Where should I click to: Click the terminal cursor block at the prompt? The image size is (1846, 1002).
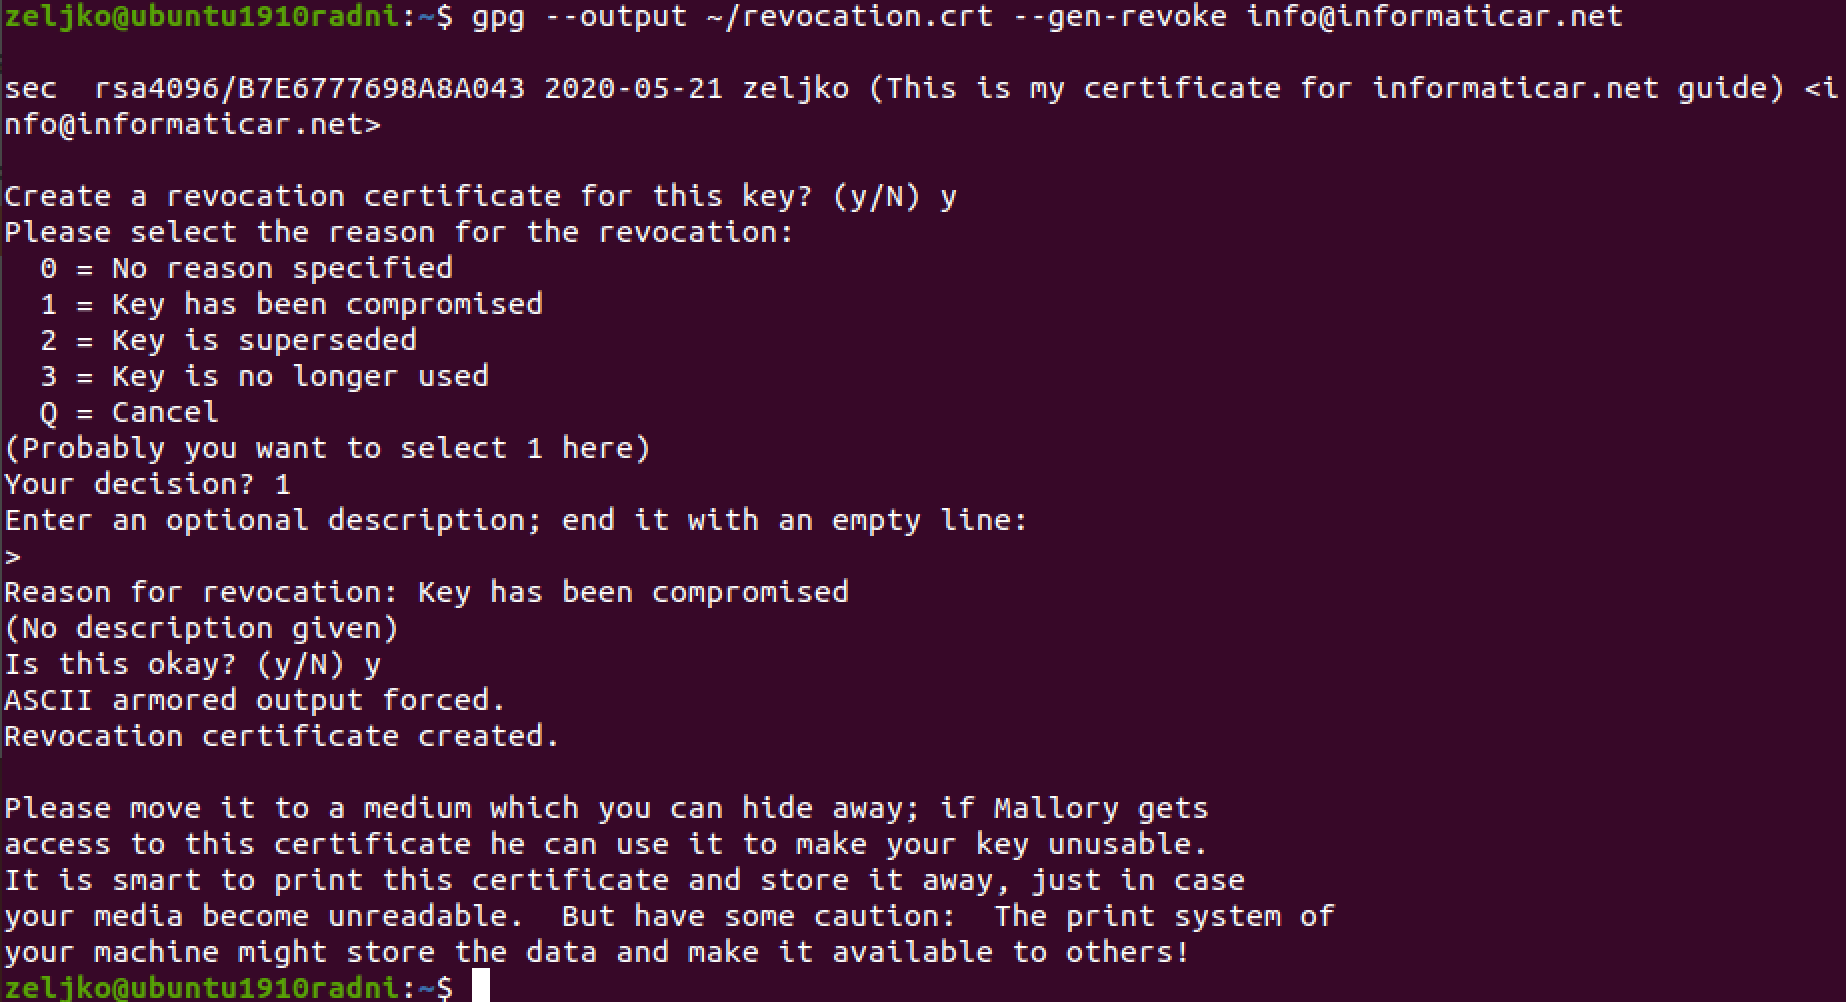(481, 986)
